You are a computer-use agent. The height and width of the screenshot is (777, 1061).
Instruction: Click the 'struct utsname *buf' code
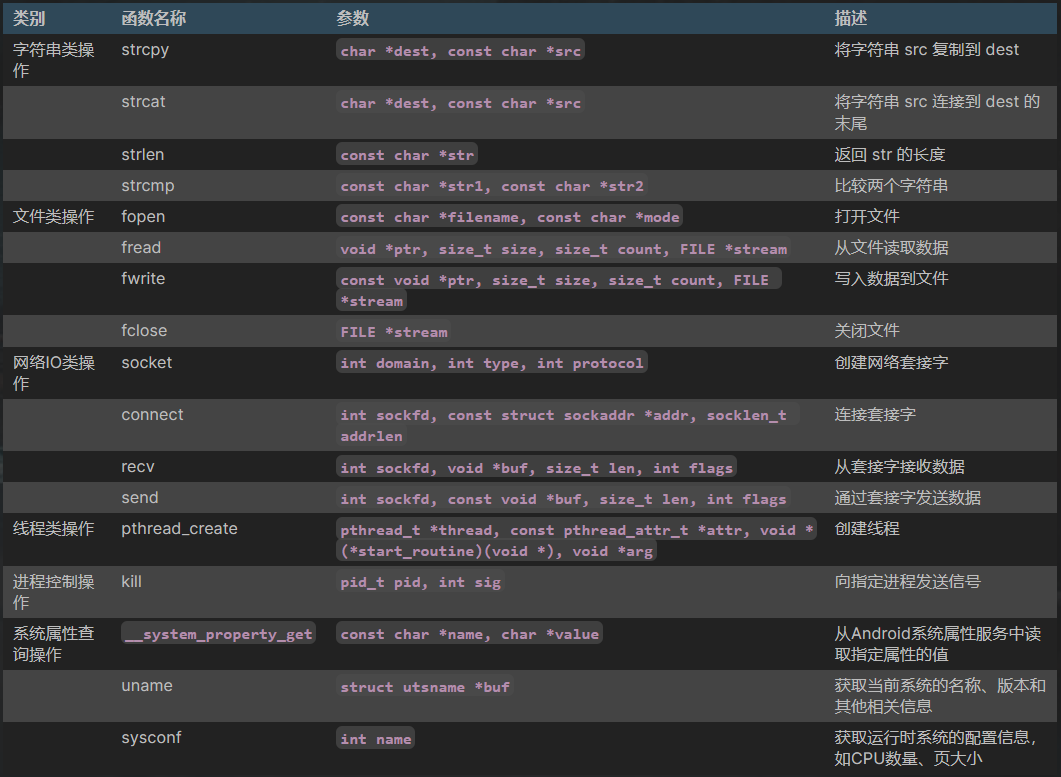425,687
